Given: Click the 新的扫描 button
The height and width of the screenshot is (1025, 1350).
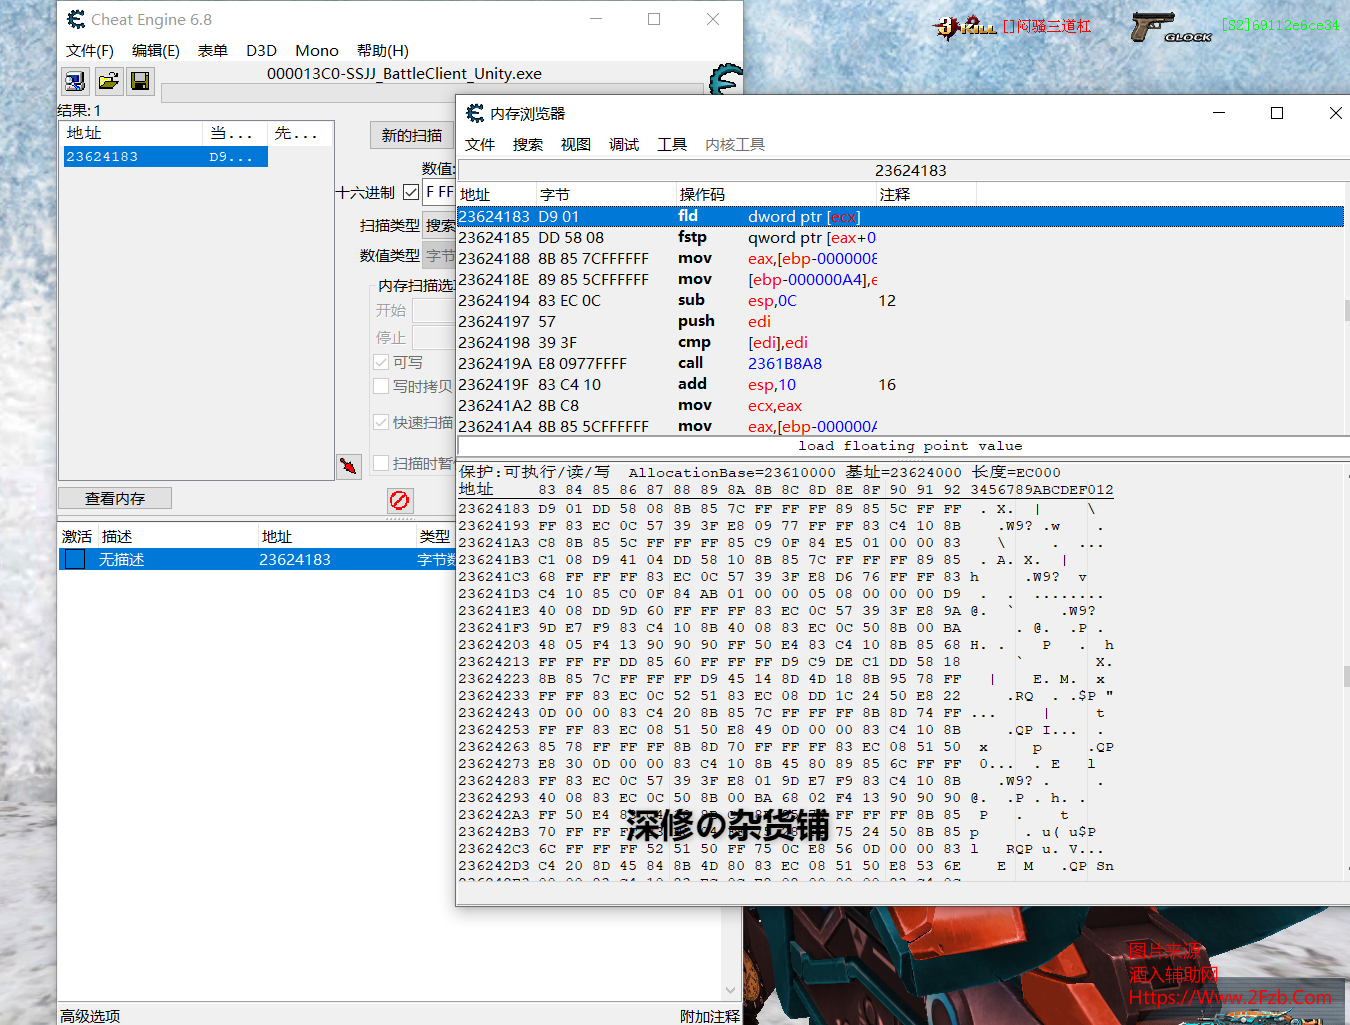Looking at the screenshot, I should coord(411,135).
